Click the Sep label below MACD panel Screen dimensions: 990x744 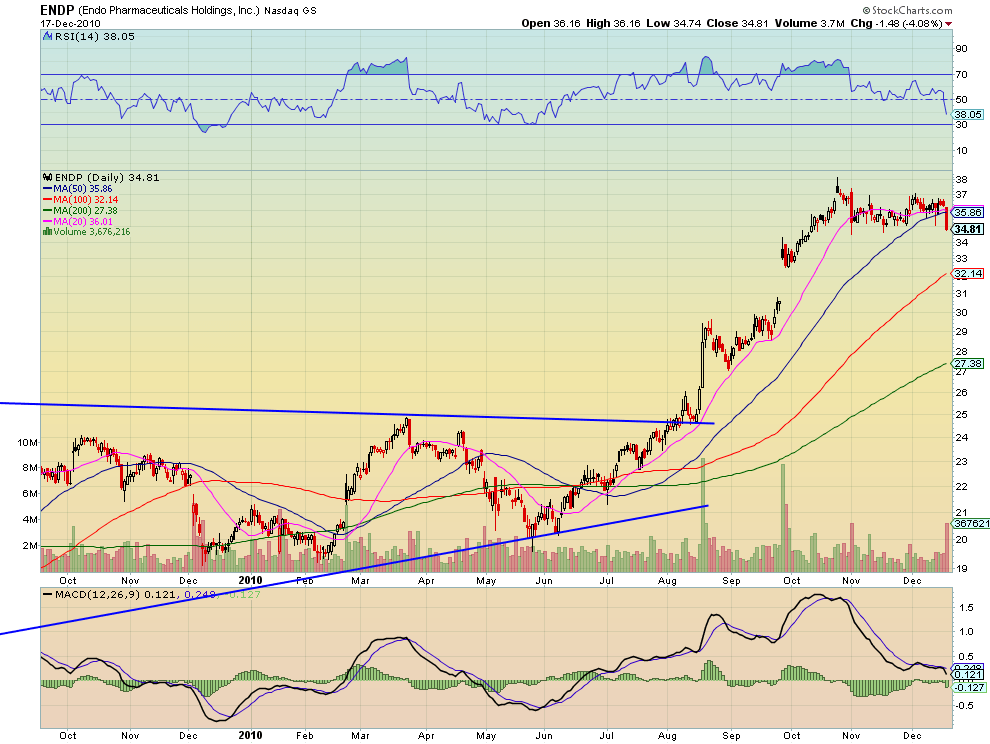click(731, 736)
